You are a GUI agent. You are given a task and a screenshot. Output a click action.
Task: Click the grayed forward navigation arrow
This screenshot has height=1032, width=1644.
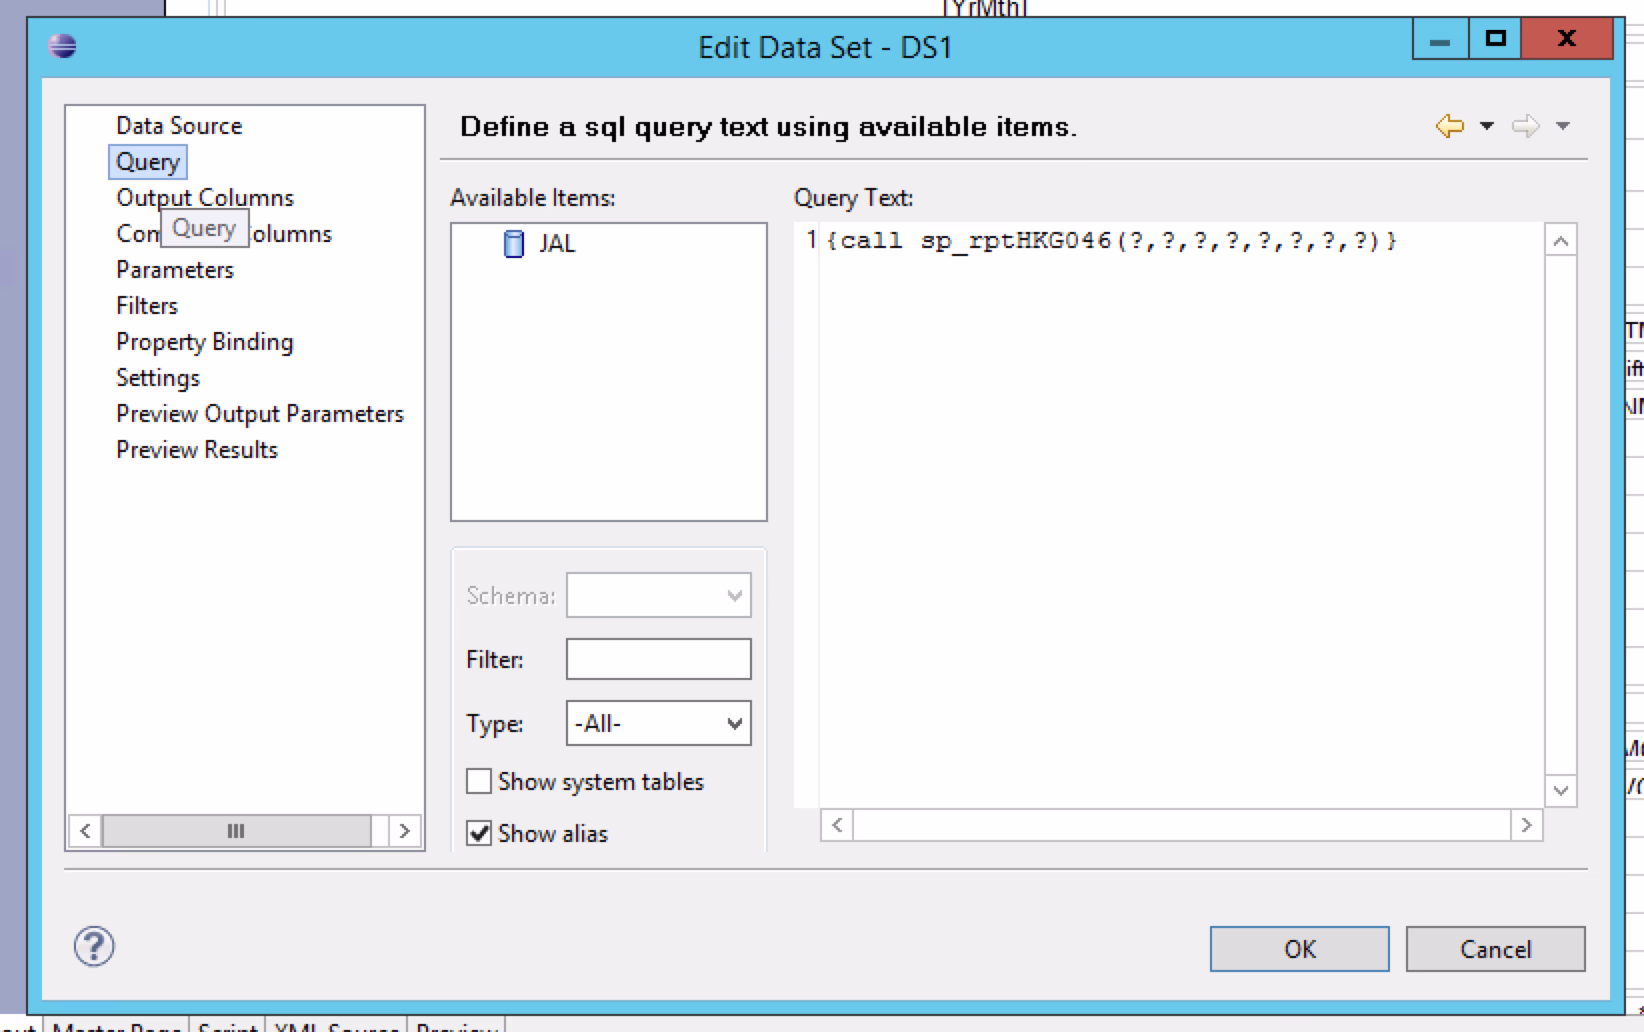(x=1525, y=126)
